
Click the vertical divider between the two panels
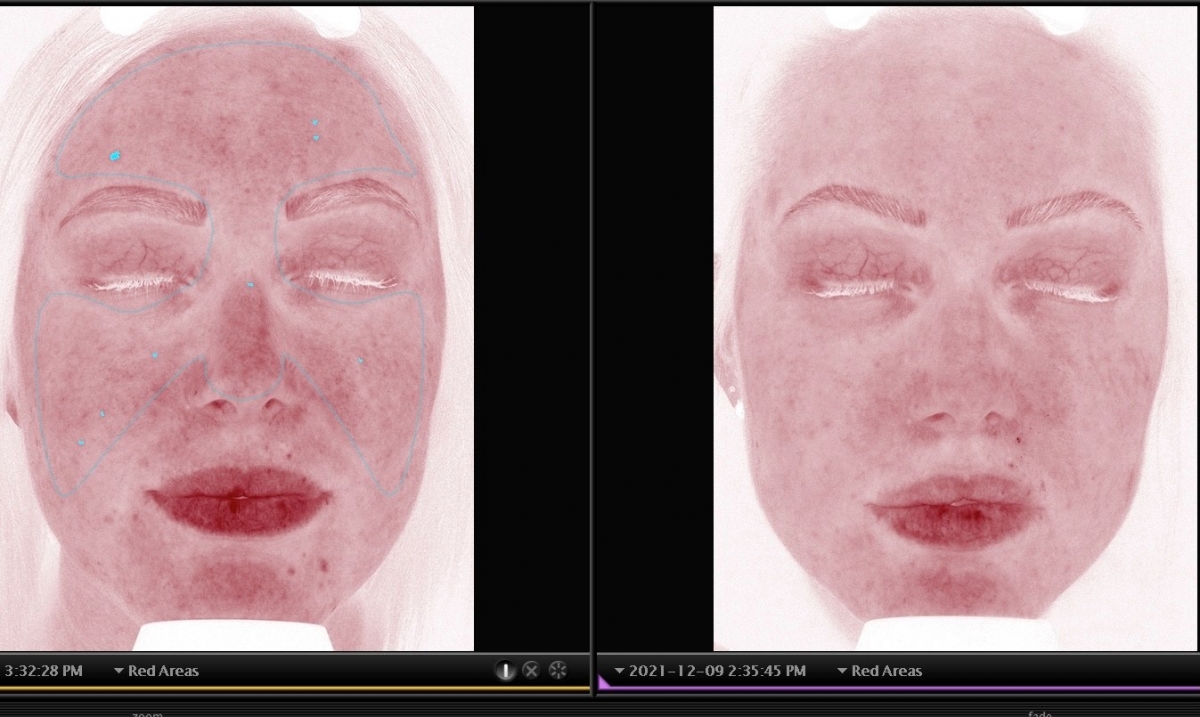[592, 330]
